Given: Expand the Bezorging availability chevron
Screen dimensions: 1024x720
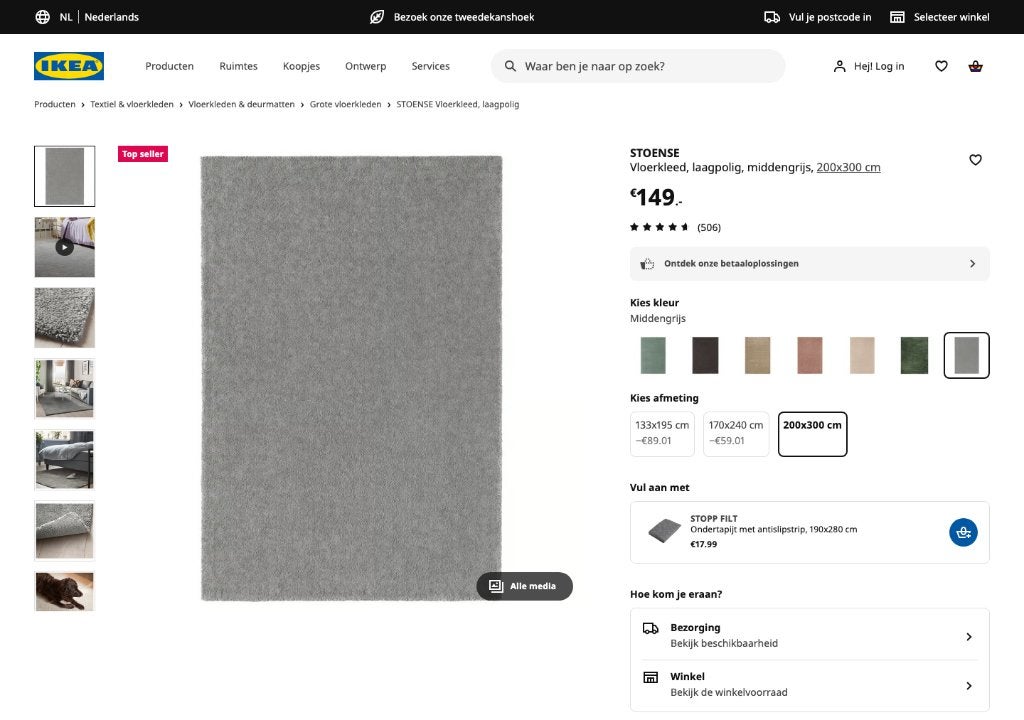Looking at the screenshot, I should 968,636.
